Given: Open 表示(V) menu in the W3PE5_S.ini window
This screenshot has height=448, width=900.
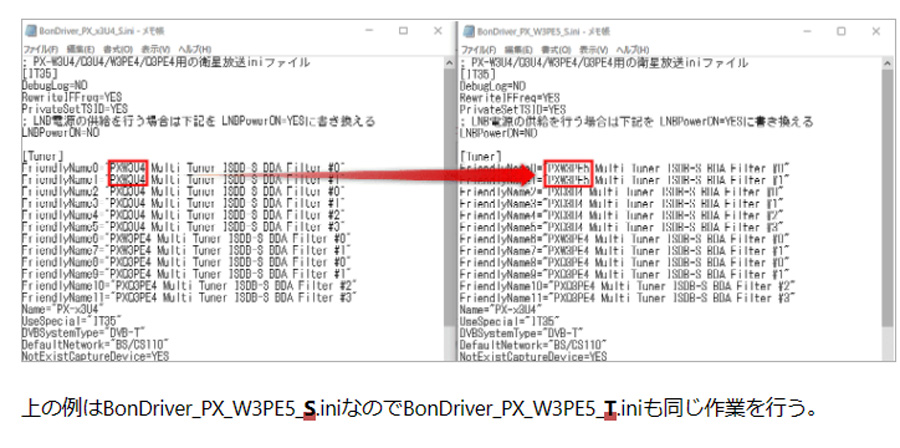Looking at the screenshot, I should [595, 49].
